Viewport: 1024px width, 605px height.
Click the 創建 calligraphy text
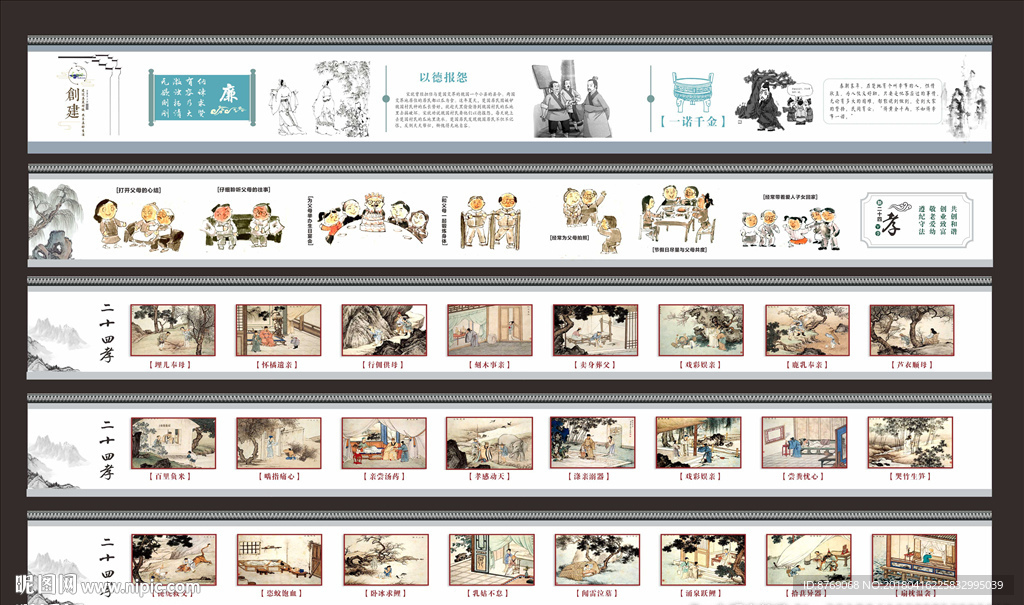pyautogui.click(x=72, y=103)
